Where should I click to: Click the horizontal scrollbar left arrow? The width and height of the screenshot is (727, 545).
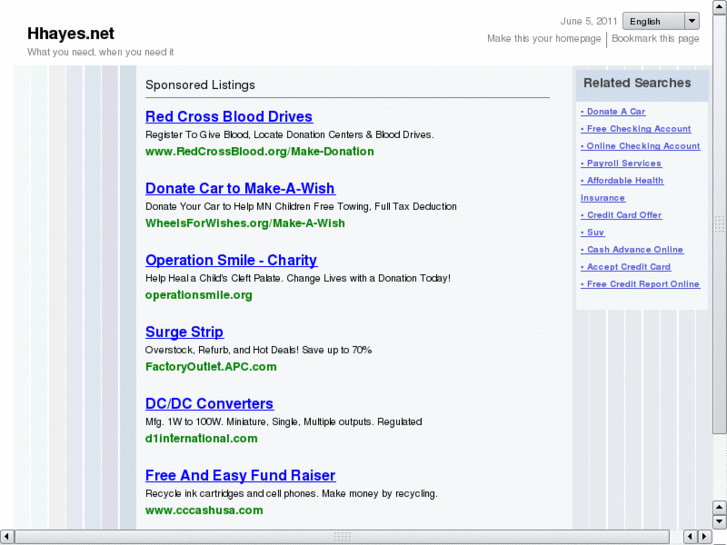7,537
